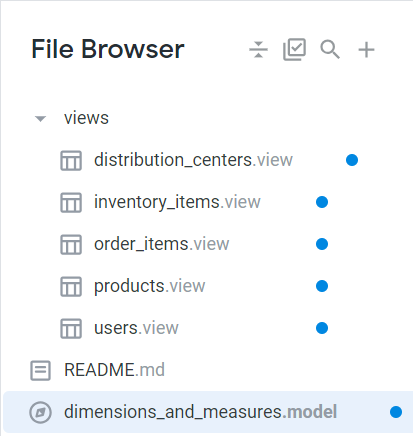Collapse all folders in File Browser
413x436 pixels.
coord(258,49)
